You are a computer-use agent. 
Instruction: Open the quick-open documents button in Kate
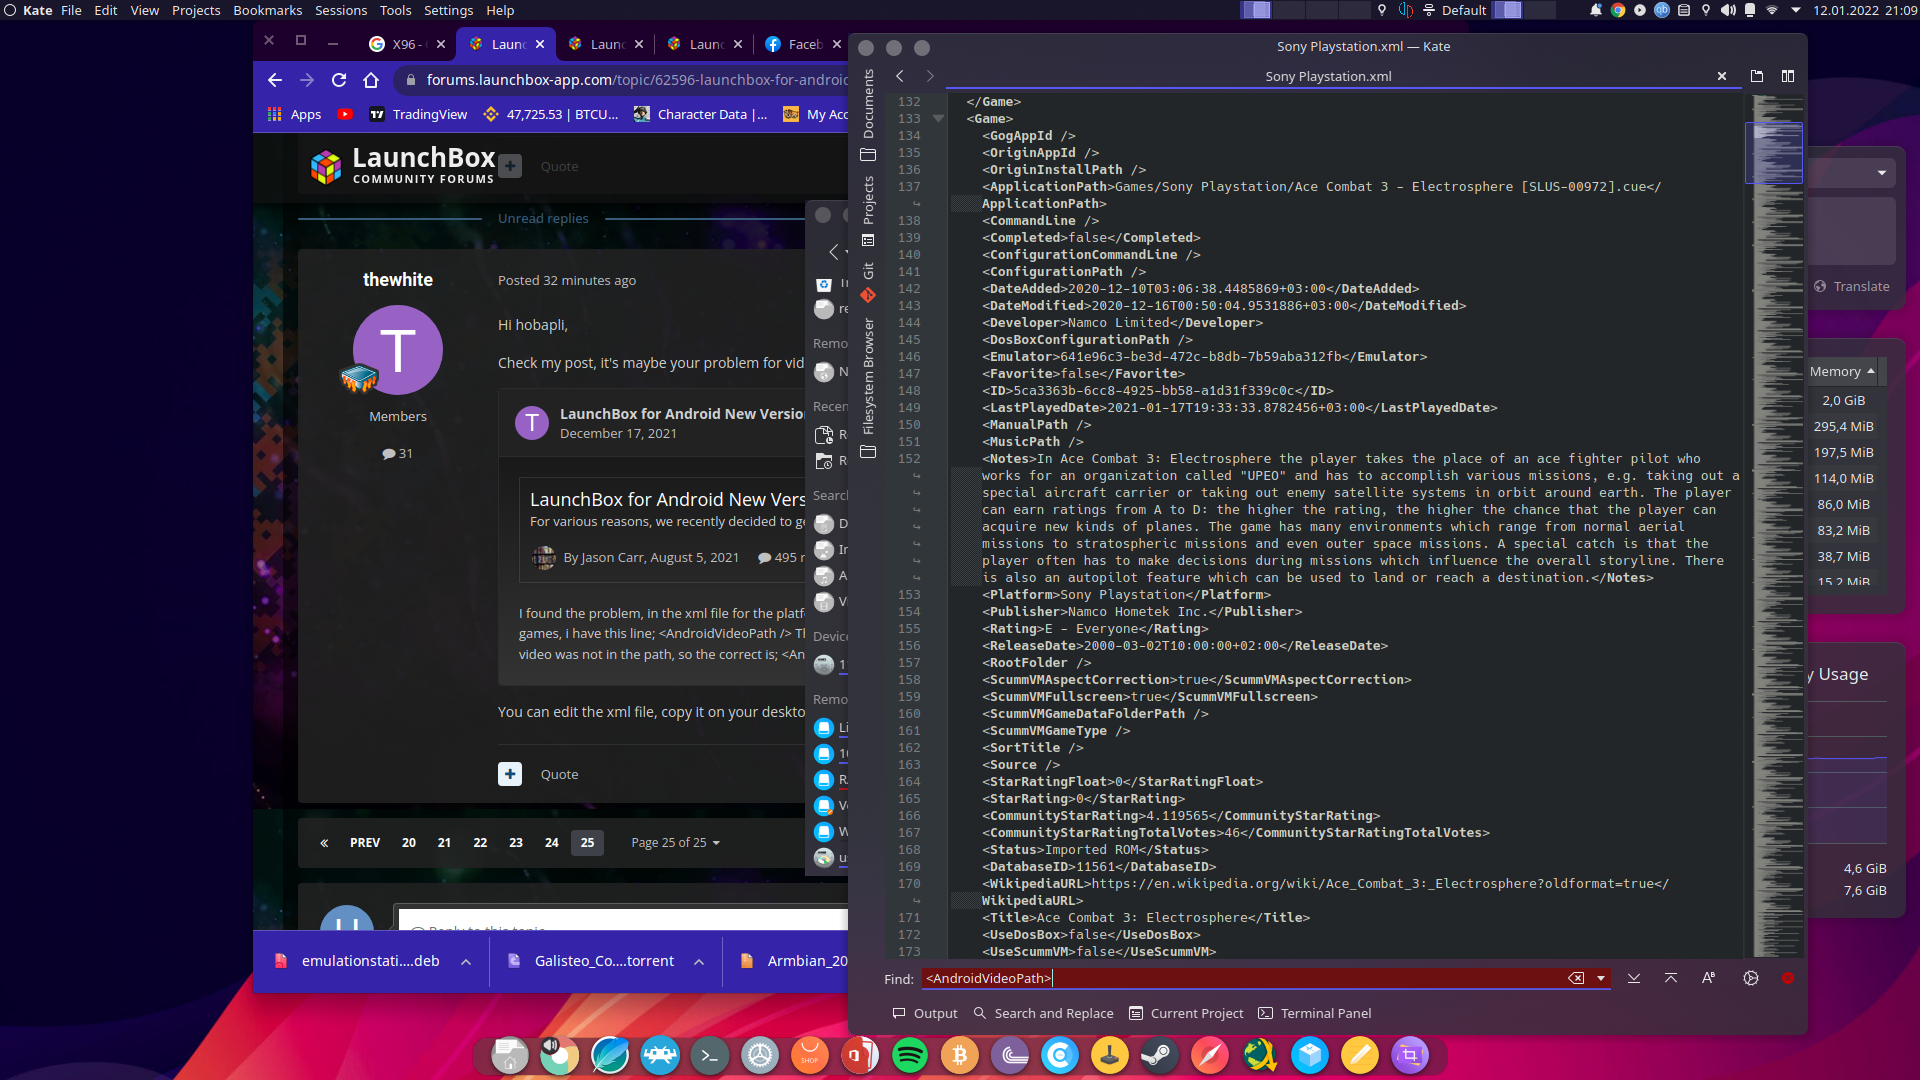[x=1757, y=76]
